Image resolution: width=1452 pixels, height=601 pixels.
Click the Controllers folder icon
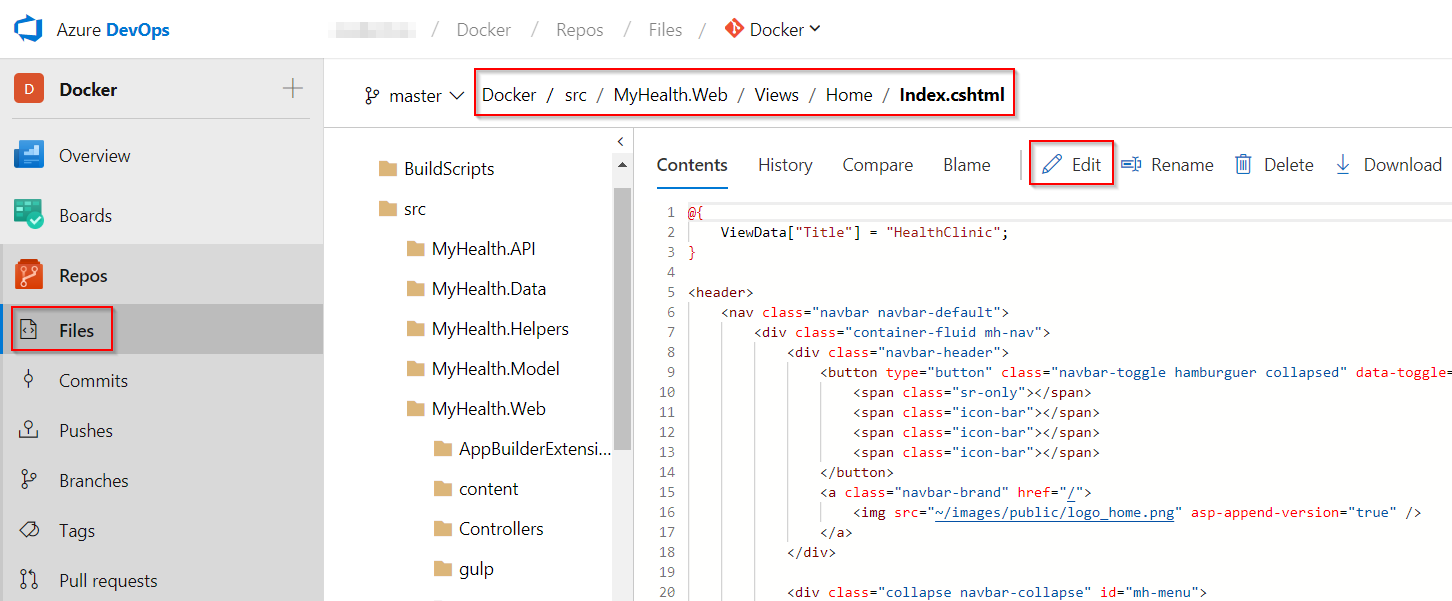click(443, 529)
